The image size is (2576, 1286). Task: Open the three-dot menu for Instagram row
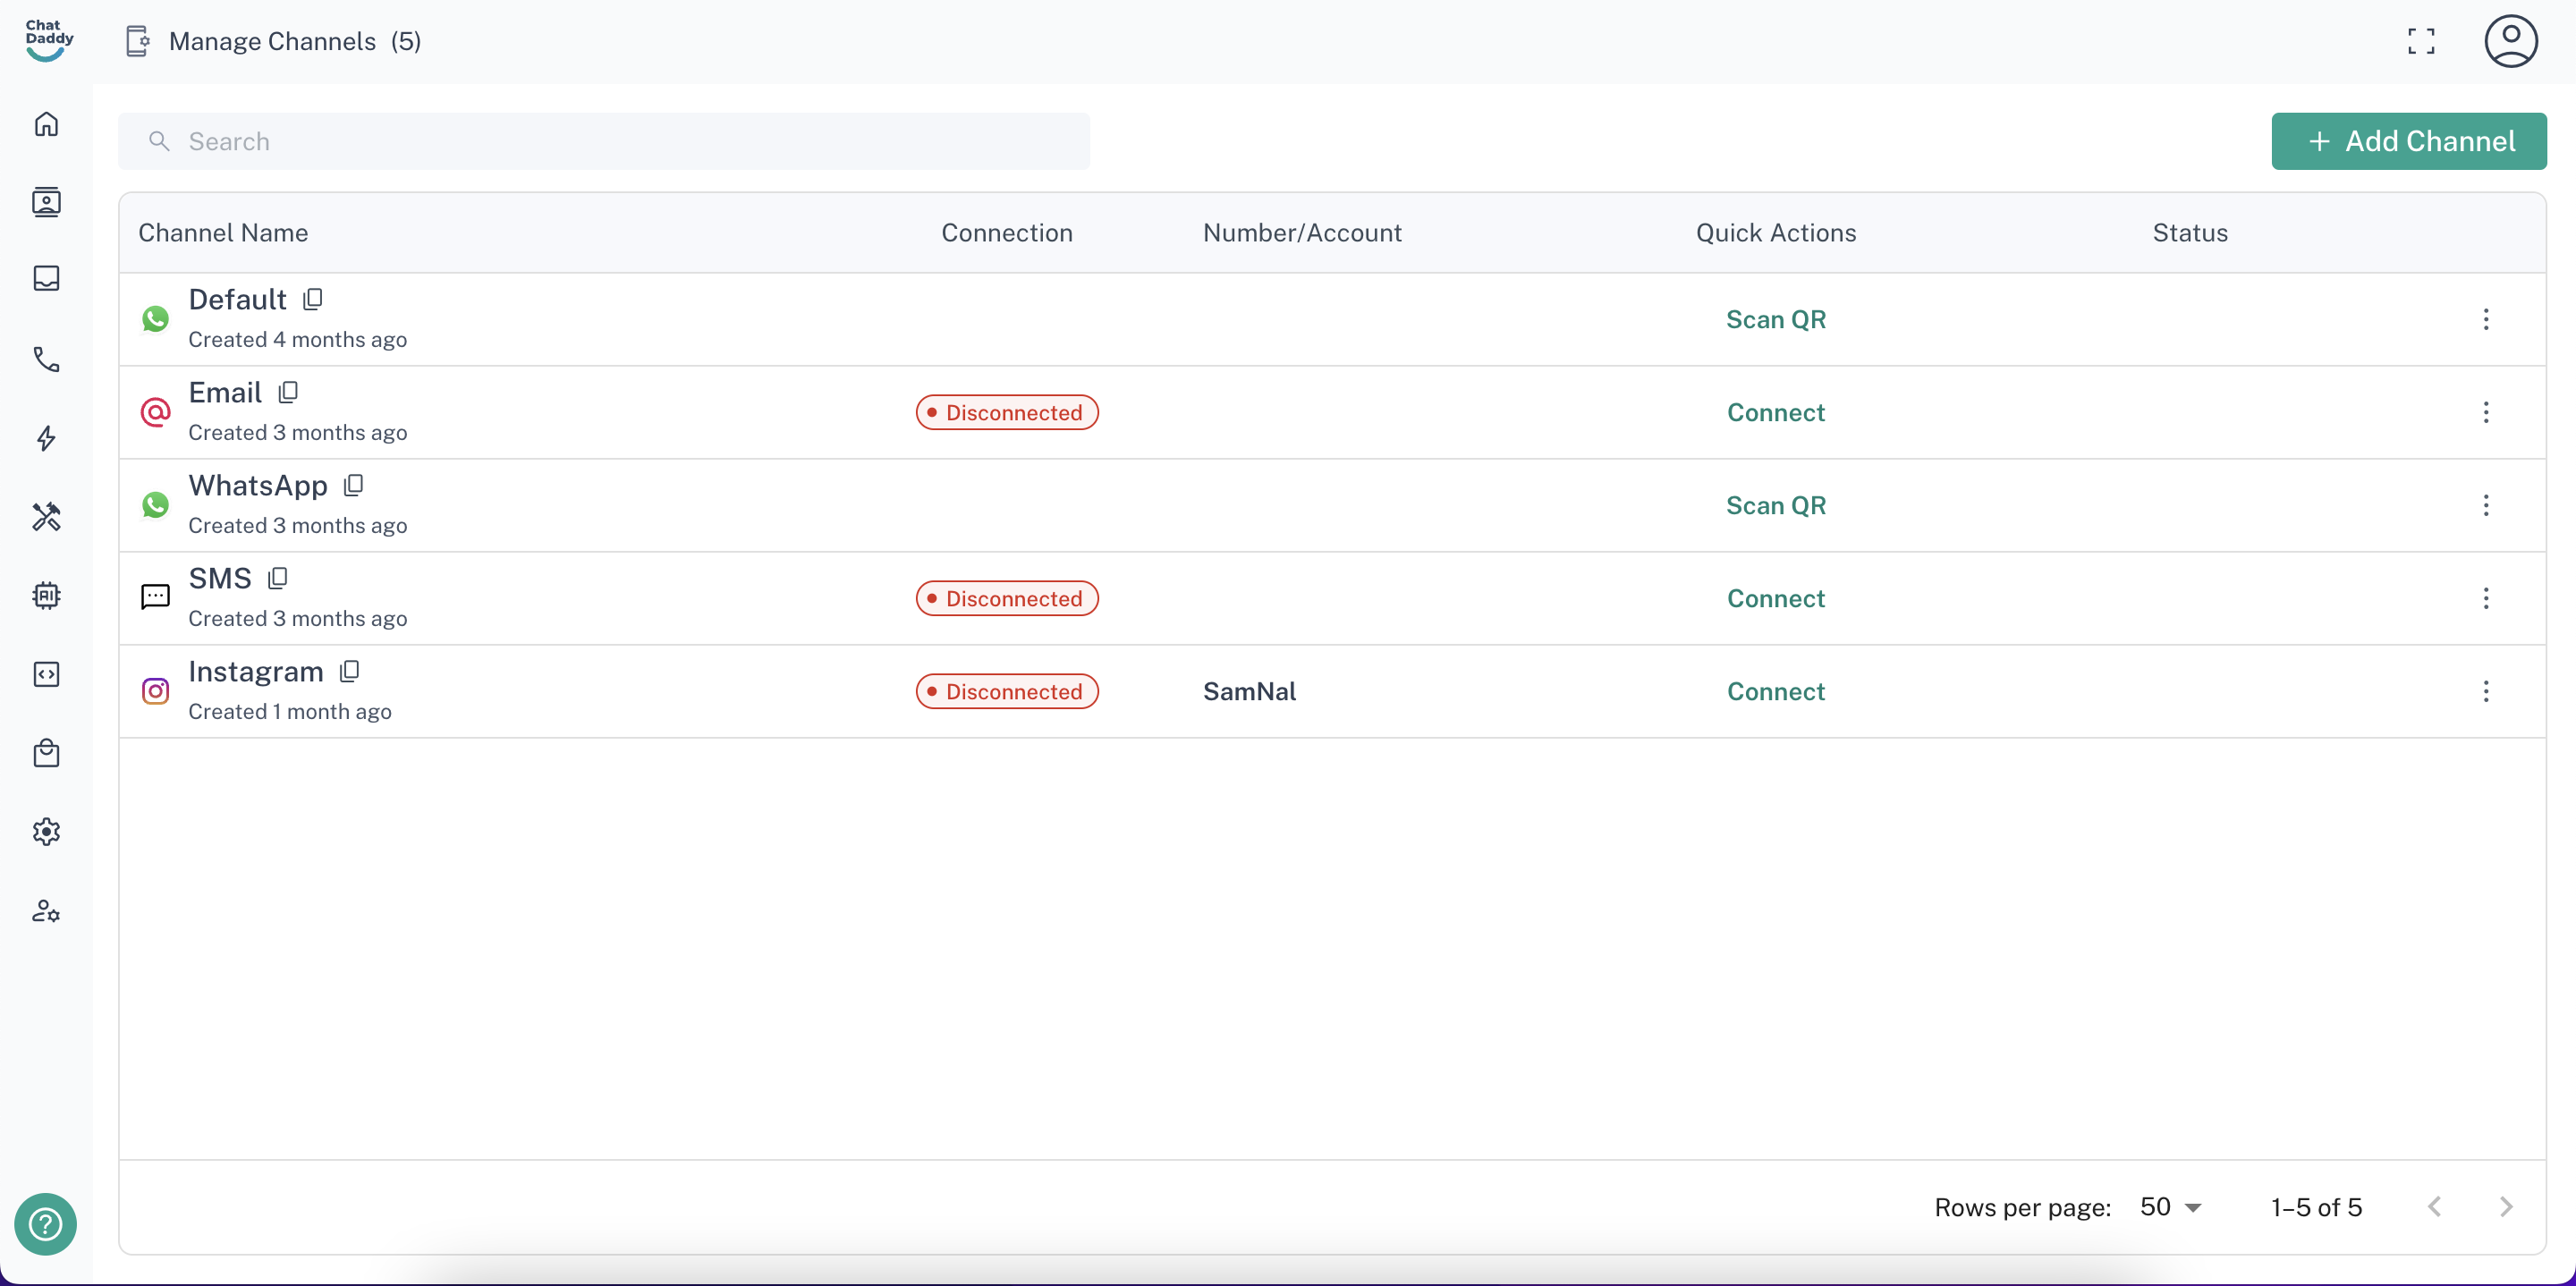tap(2485, 691)
